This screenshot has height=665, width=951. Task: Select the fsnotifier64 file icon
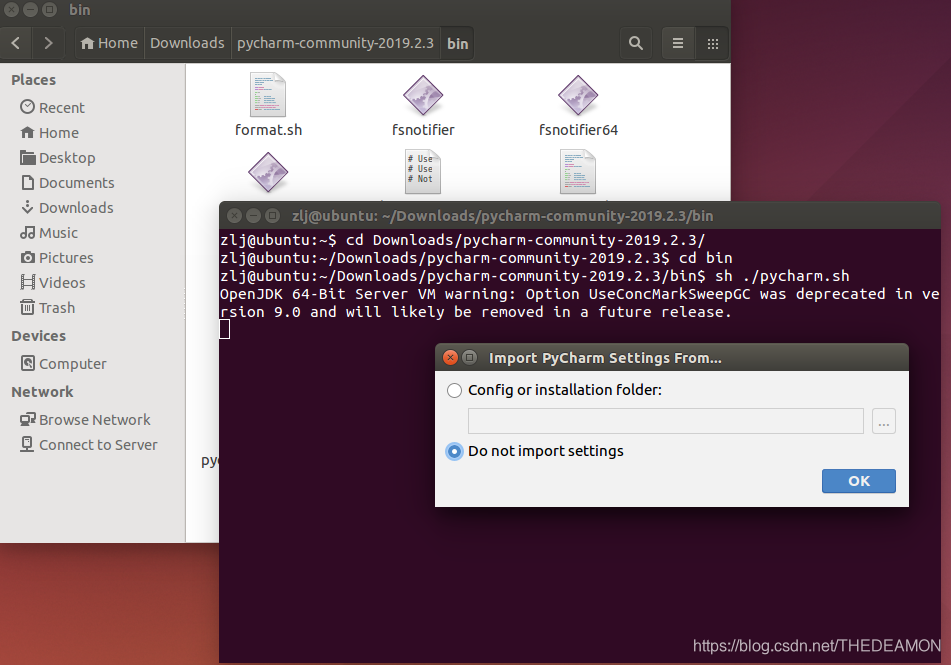pyautogui.click(x=578, y=95)
